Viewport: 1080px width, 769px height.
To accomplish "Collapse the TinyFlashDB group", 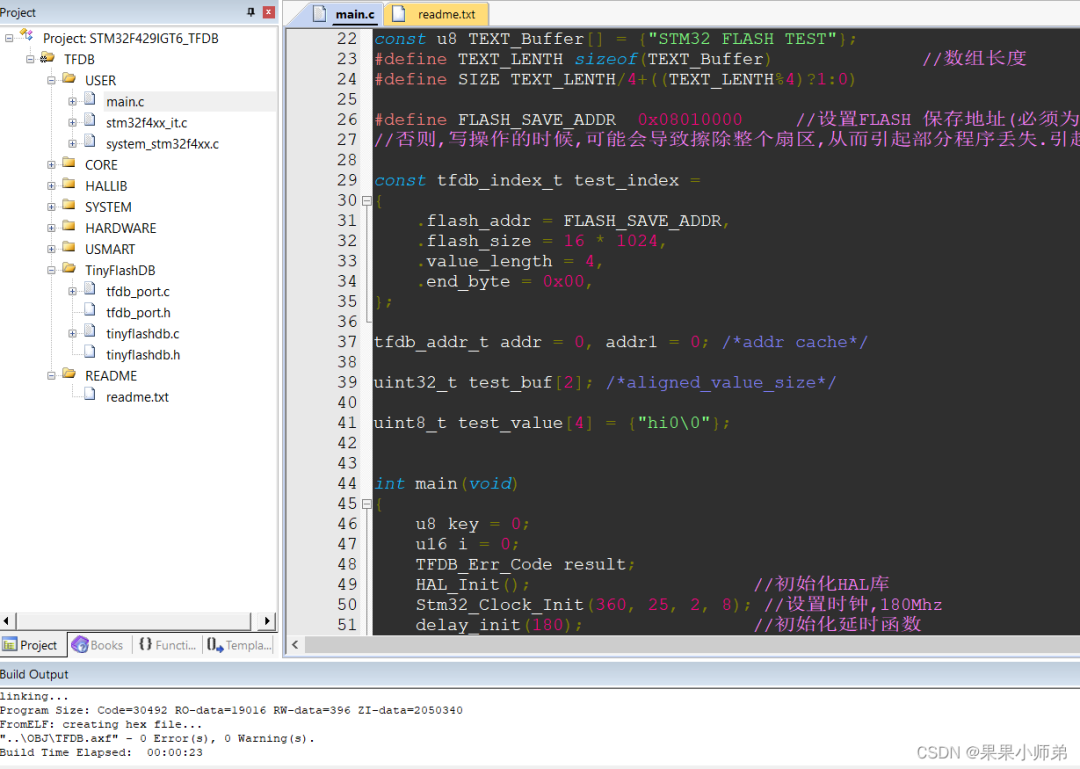I will [51, 271].
